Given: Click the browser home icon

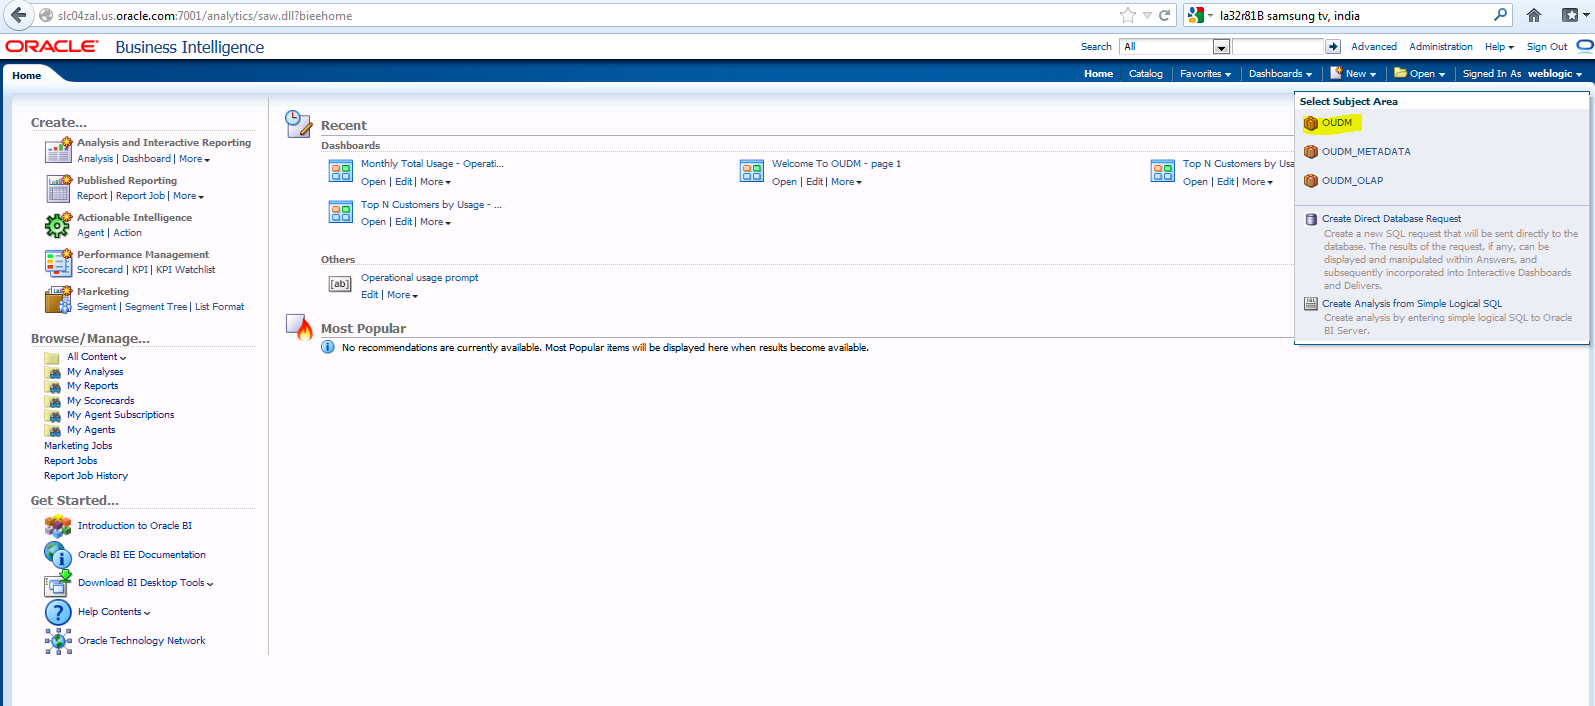Looking at the screenshot, I should click(x=1533, y=15).
